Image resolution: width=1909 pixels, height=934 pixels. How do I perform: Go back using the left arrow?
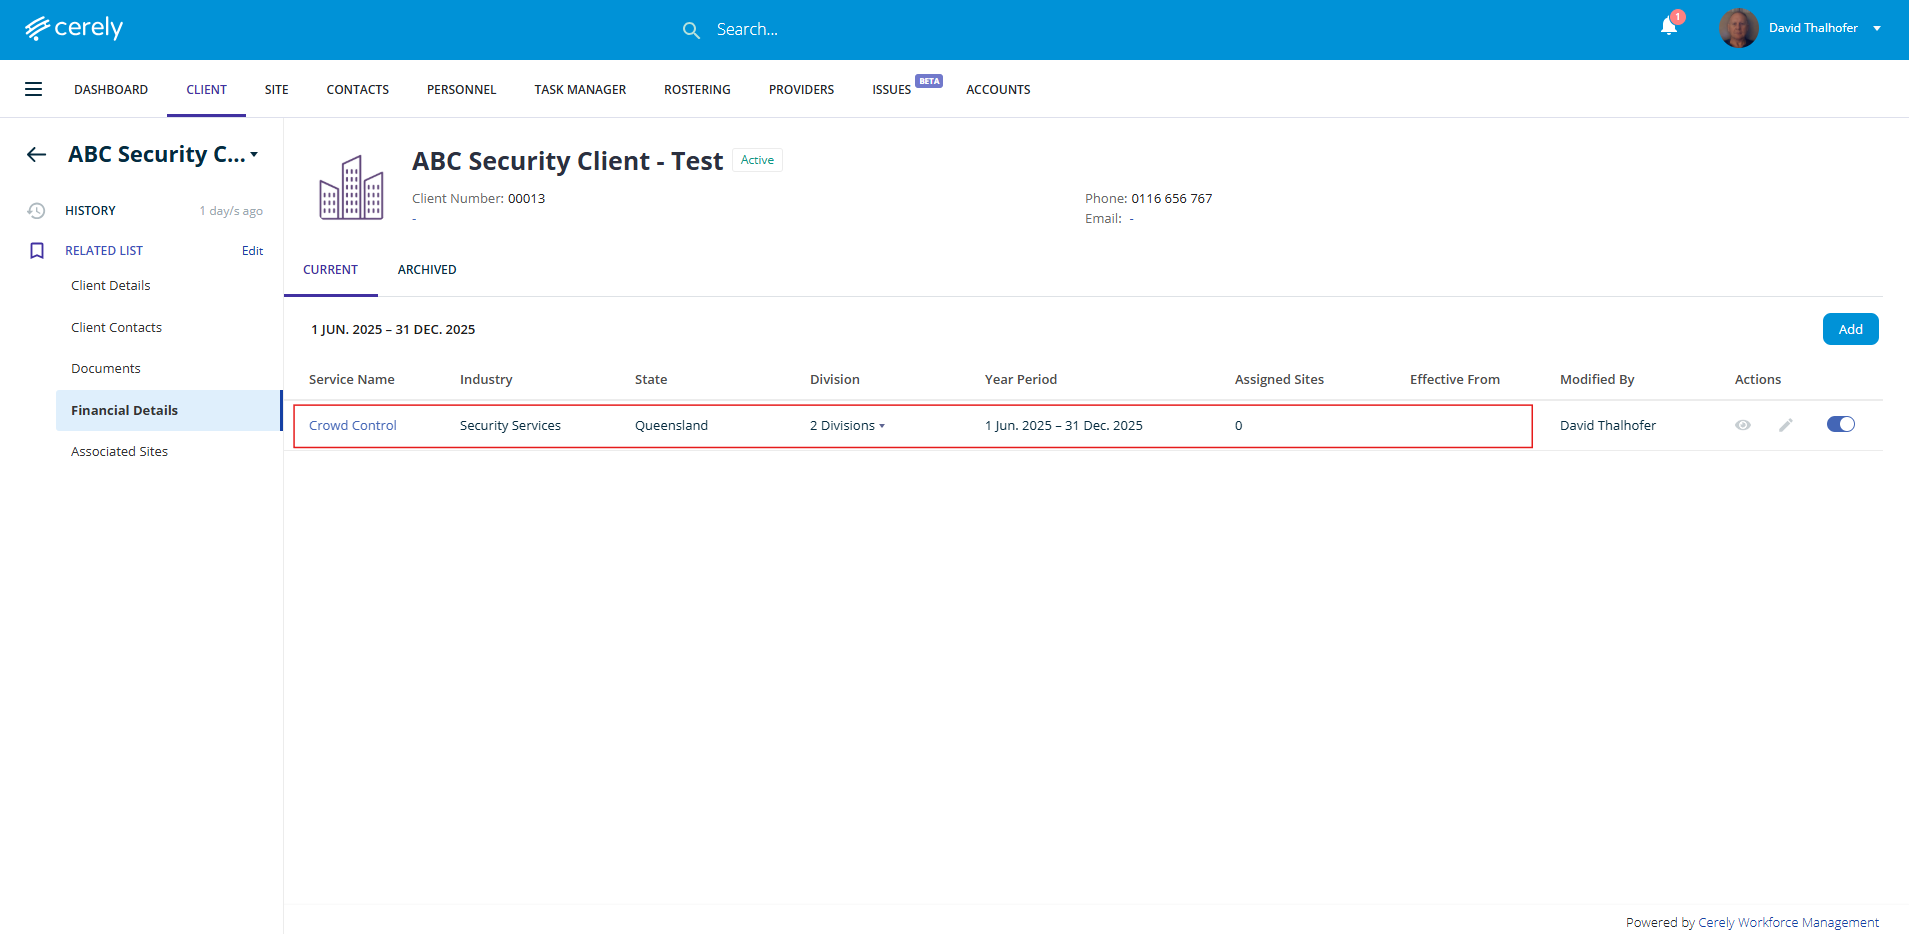coord(37,154)
